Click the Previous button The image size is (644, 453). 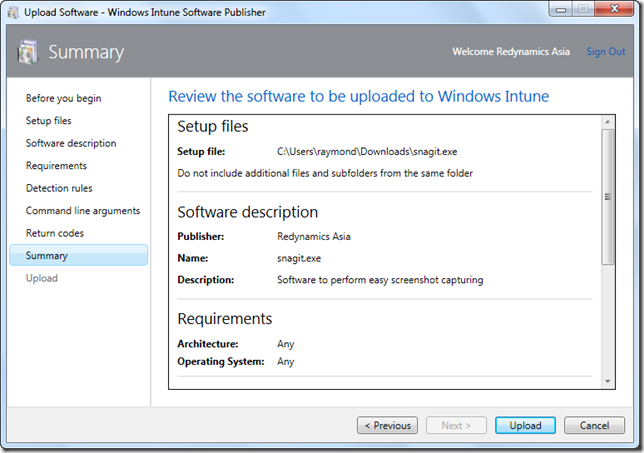pos(387,425)
